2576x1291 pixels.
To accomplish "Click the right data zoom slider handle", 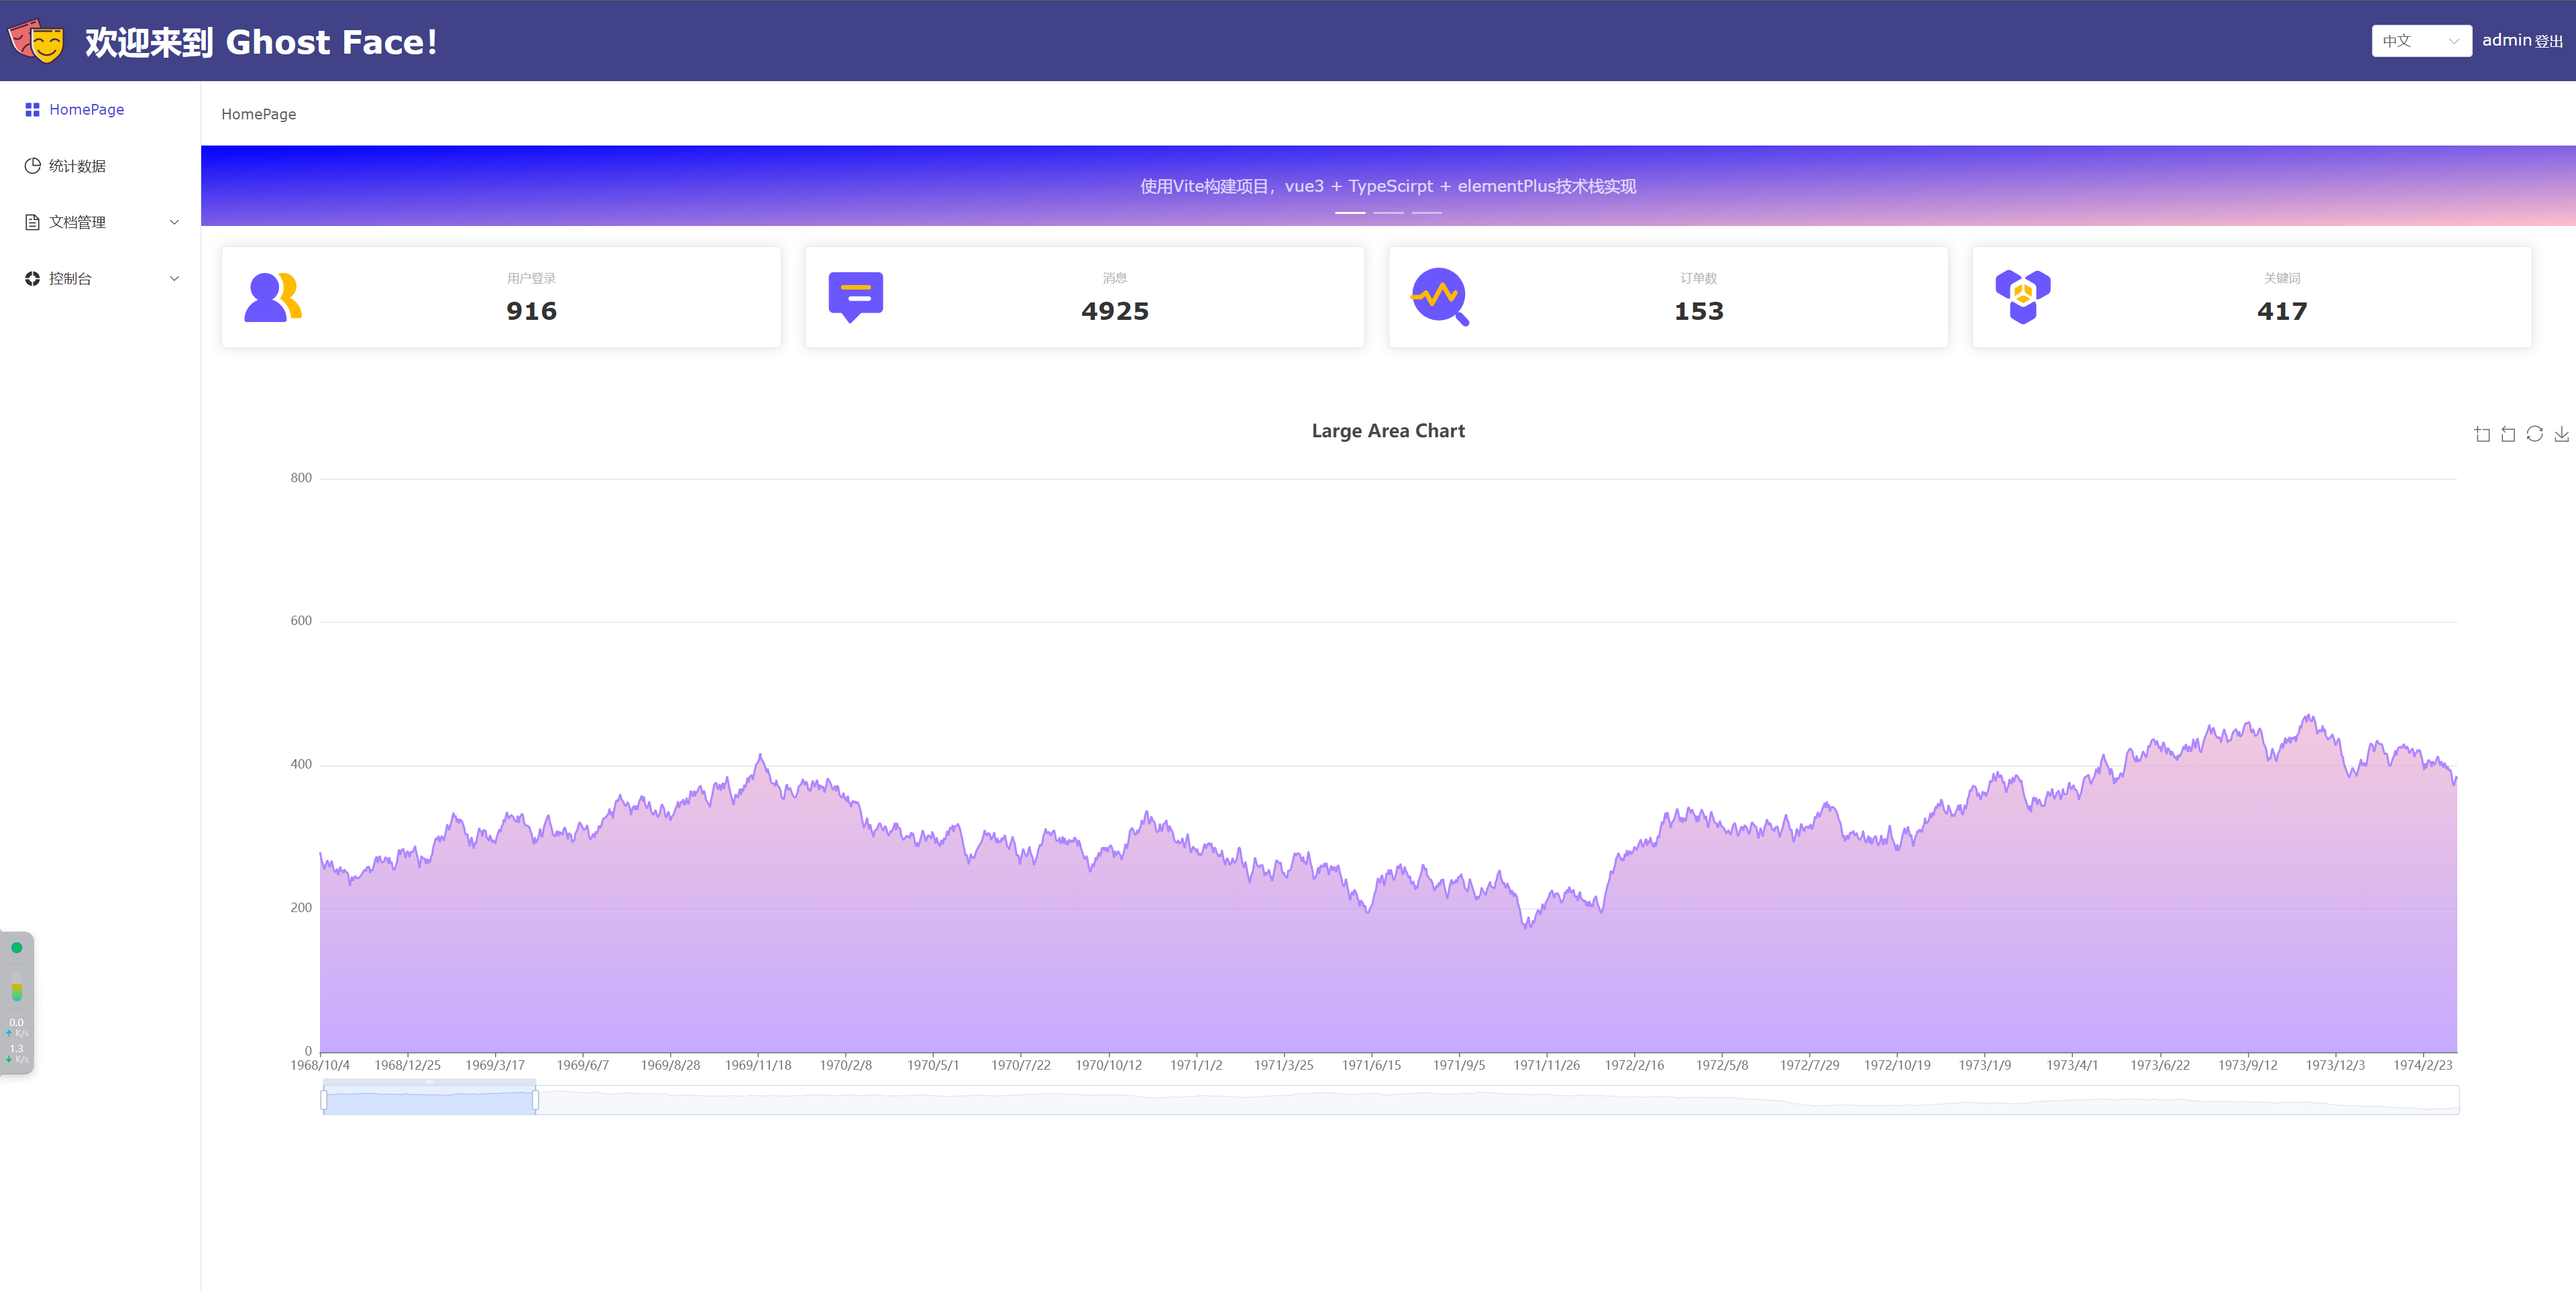I will pos(535,1101).
